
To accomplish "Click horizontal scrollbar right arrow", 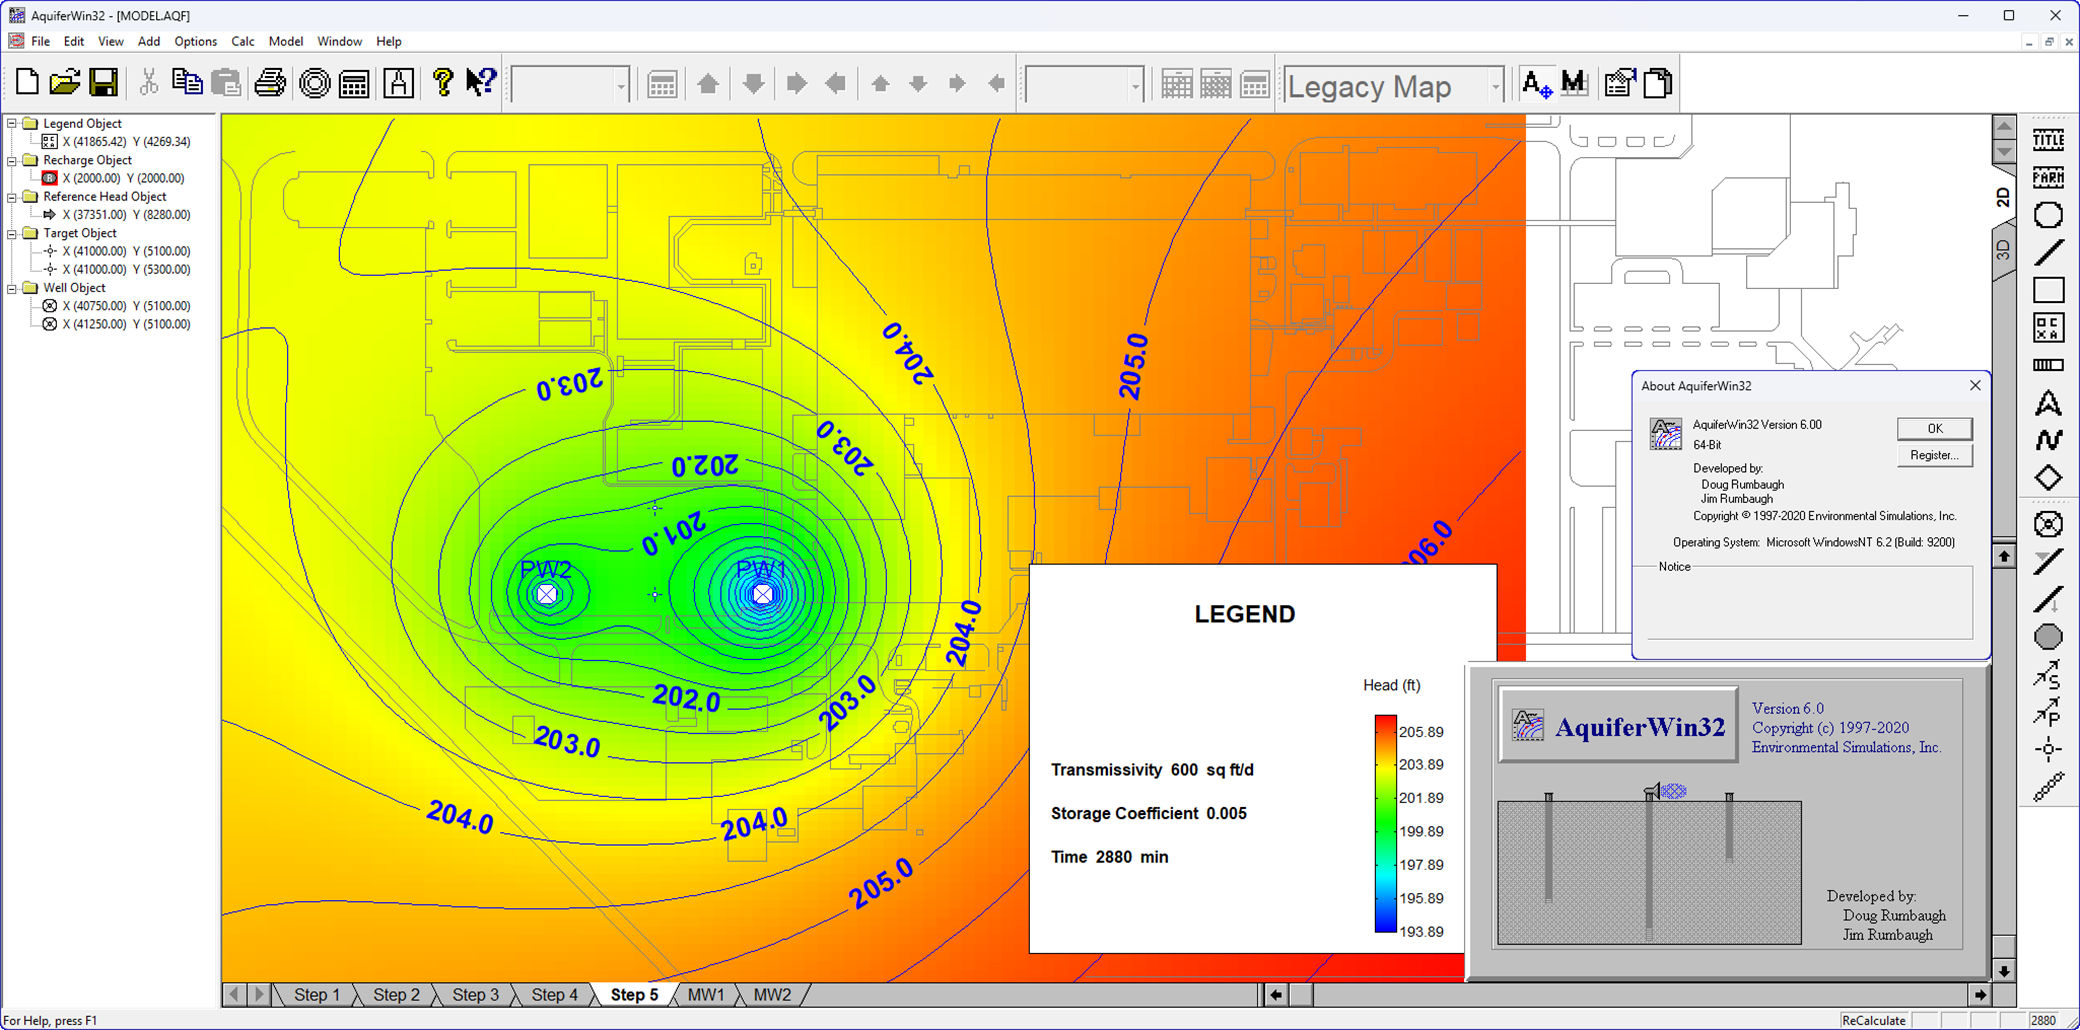I will [x=1980, y=995].
